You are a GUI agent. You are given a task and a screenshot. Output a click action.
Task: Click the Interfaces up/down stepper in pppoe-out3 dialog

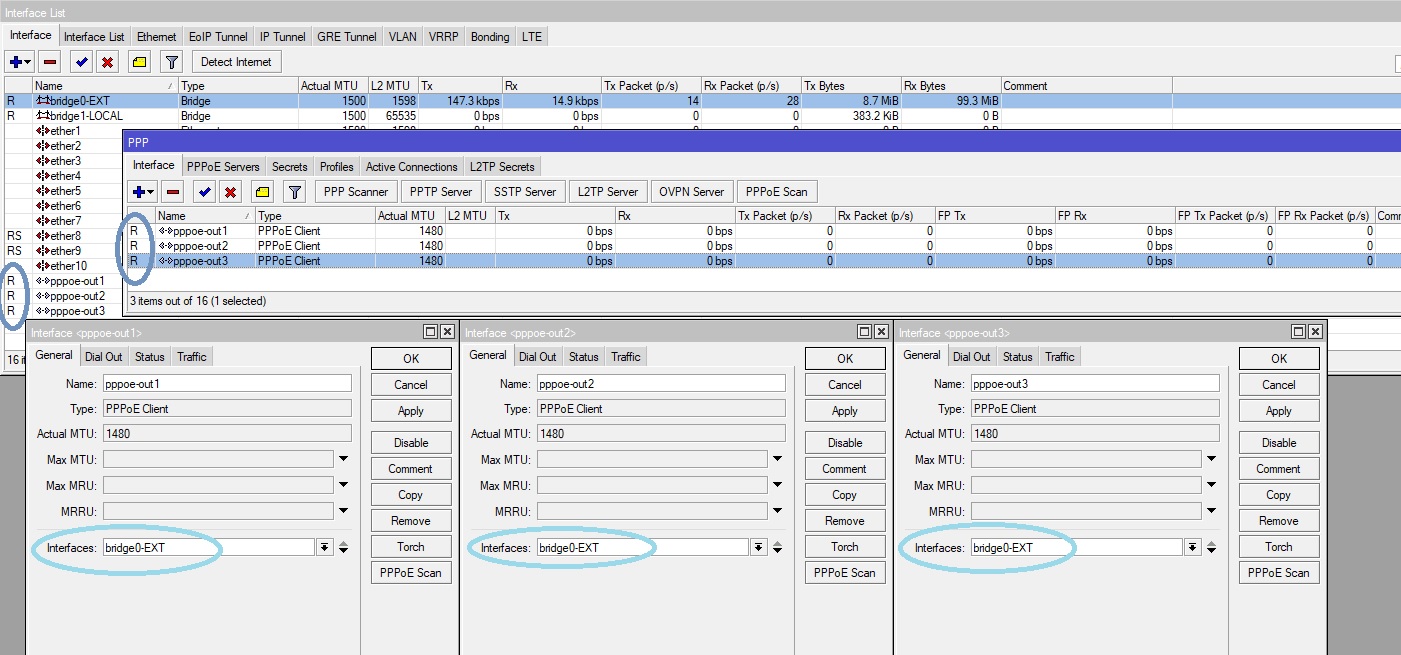coord(1211,547)
